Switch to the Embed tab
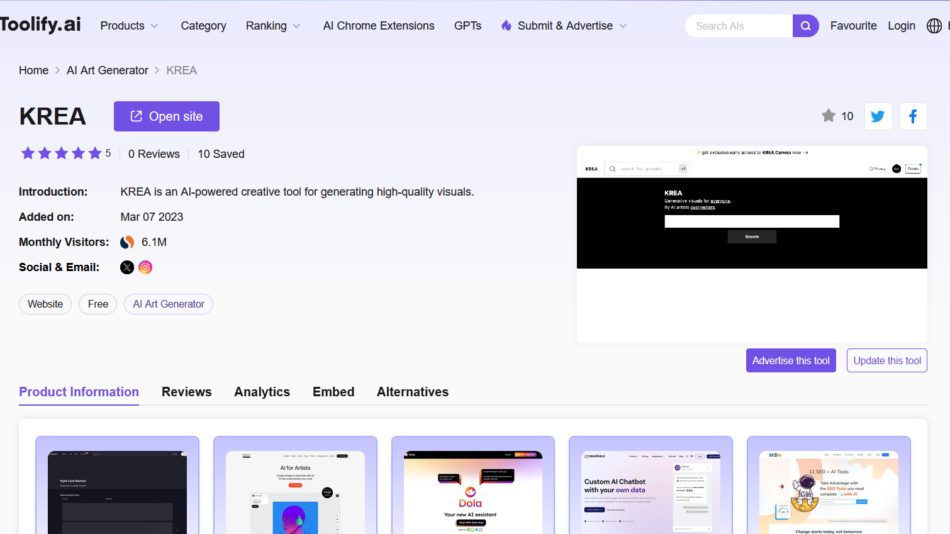 click(x=333, y=392)
